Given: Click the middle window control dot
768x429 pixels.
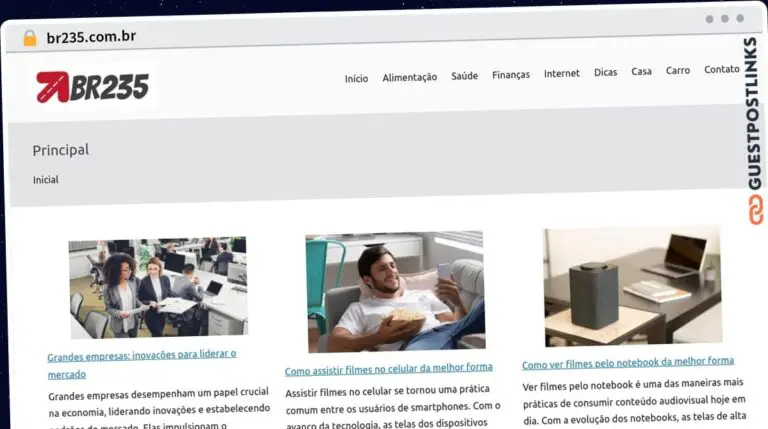Looking at the screenshot, I should 725,19.
